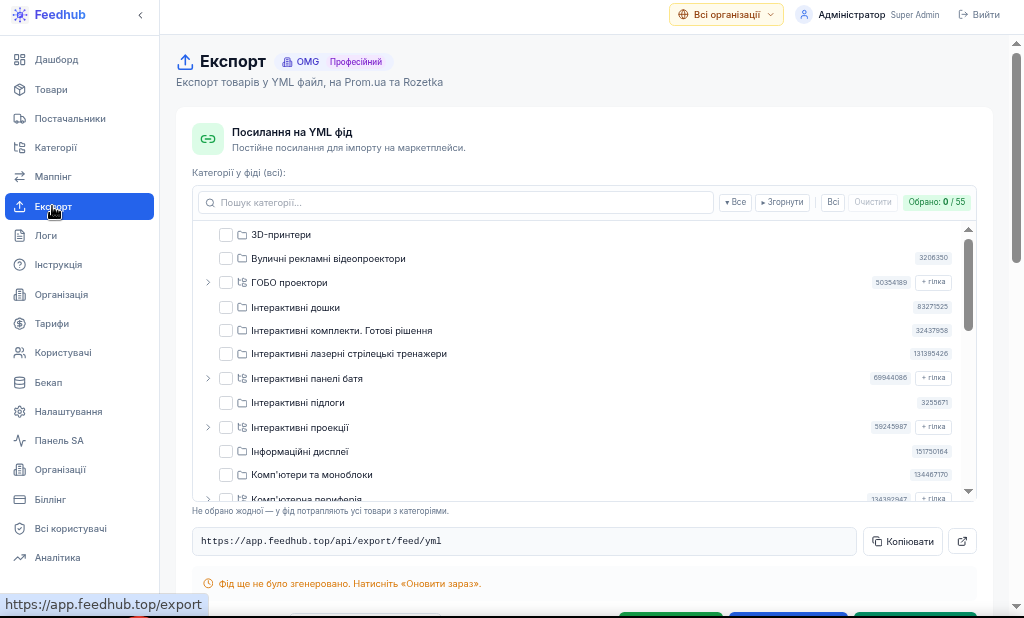Check the Вуличні рекламні відеопроектори checkbox
1024x618 pixels.
pyautogui.click(x=226, y=259)
